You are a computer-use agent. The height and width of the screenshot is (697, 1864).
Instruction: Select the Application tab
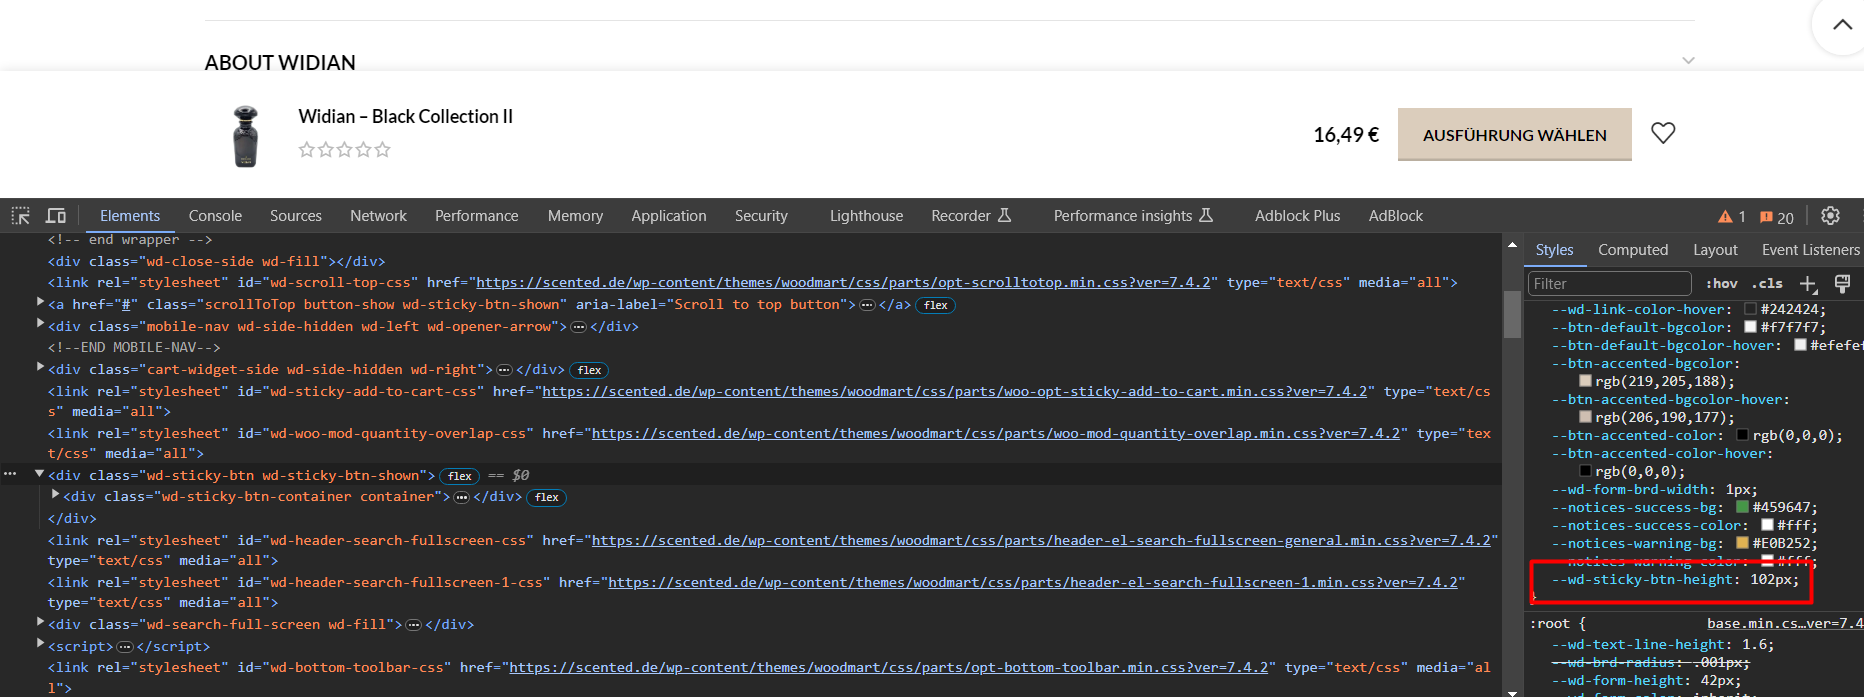click(x=669, y=216)
